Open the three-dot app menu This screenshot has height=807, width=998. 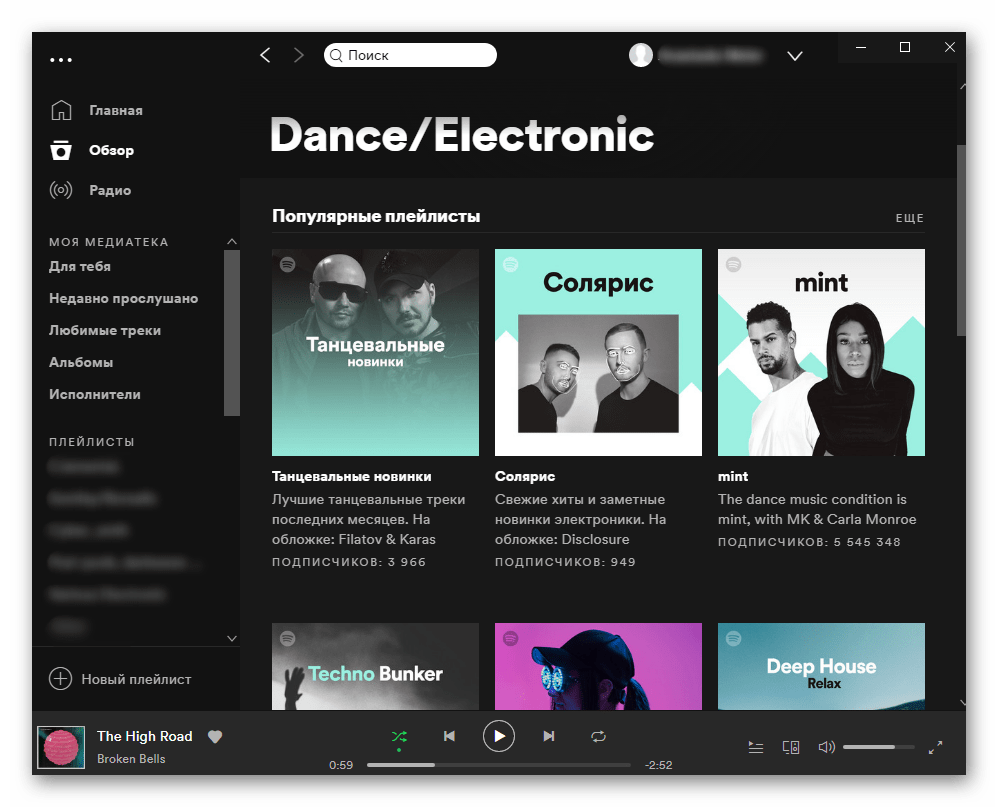pos(61,60)
